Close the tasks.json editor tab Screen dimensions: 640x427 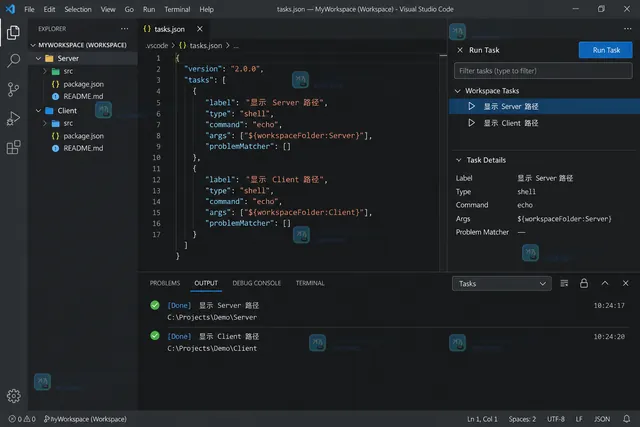tap(200, 29)
